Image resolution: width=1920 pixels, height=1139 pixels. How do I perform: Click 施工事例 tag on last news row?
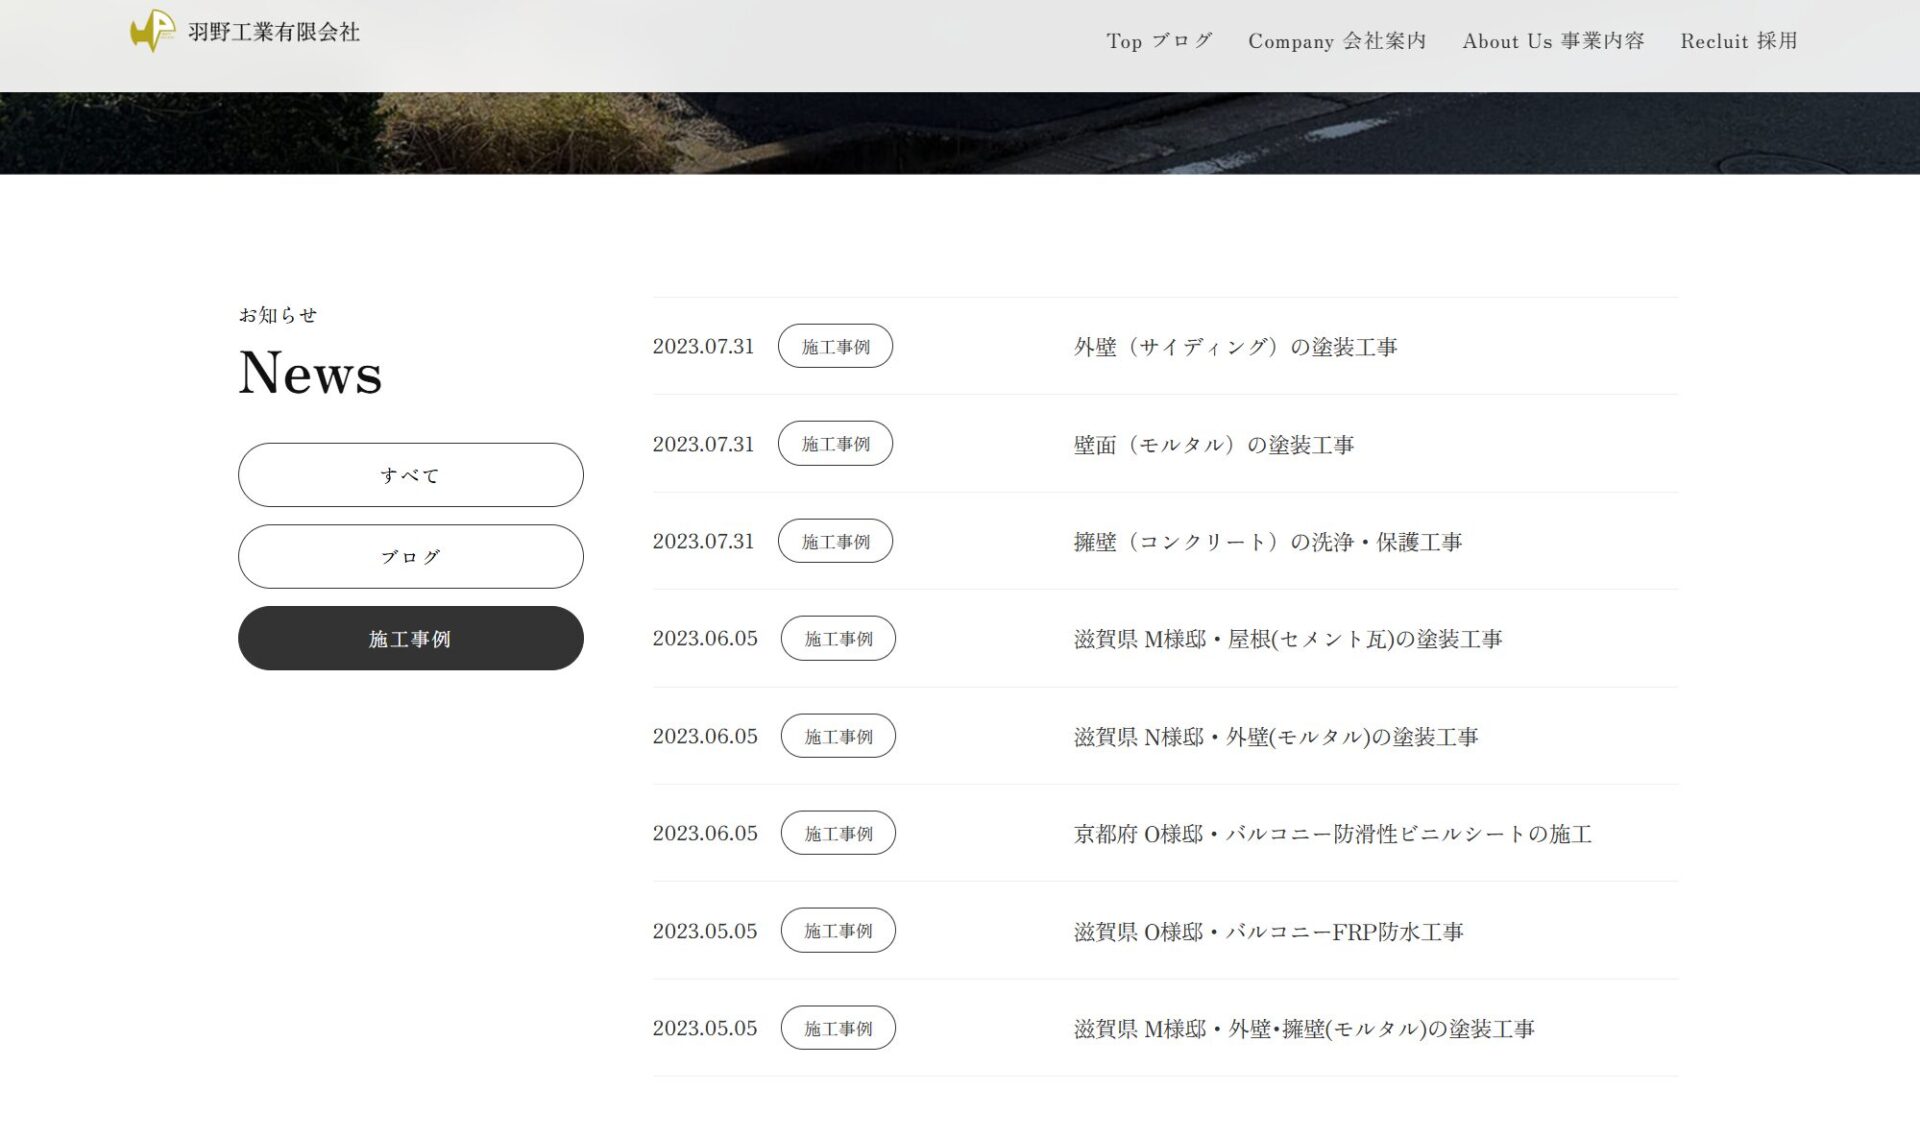[838, 1028]
